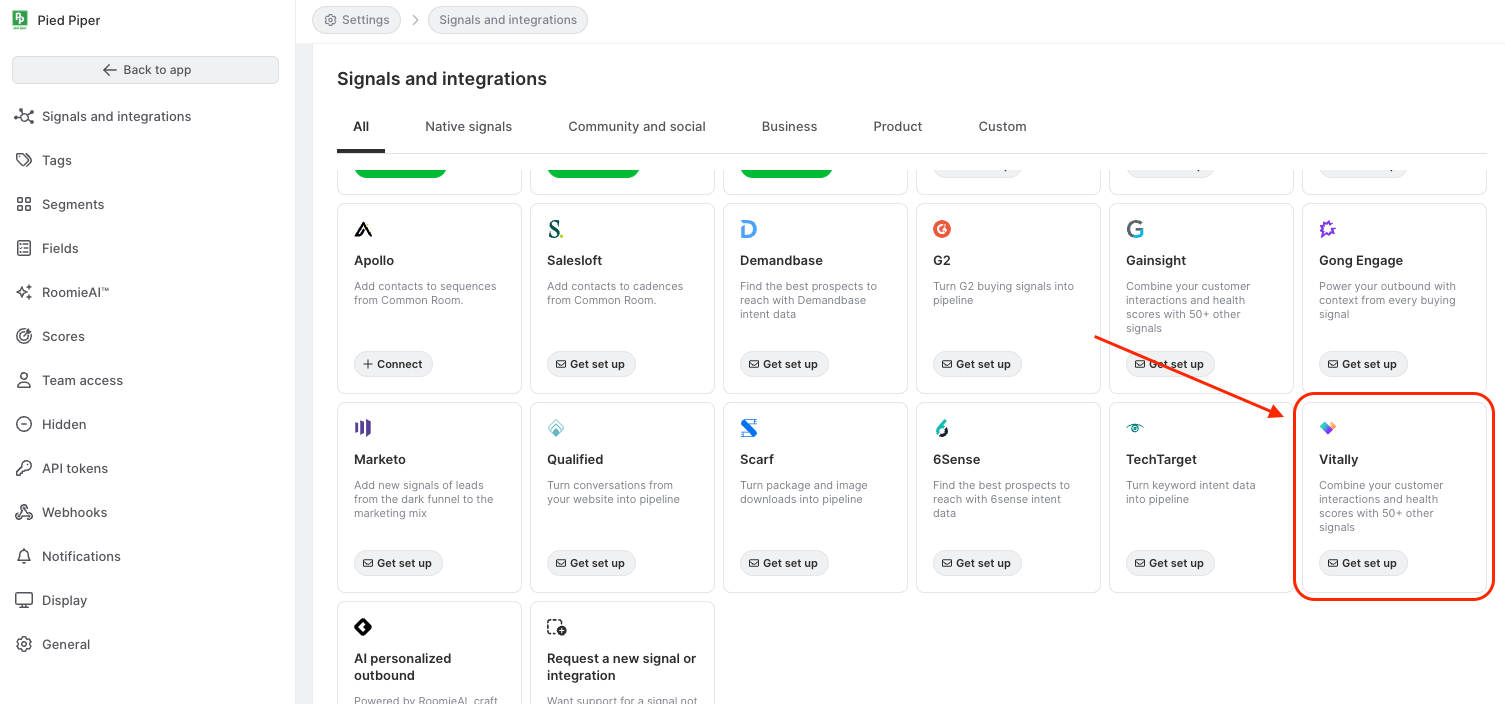This screenshot has height=704, width=1505.
Task: Click the Marketo logo icon
Action: [x=363, y=428]
